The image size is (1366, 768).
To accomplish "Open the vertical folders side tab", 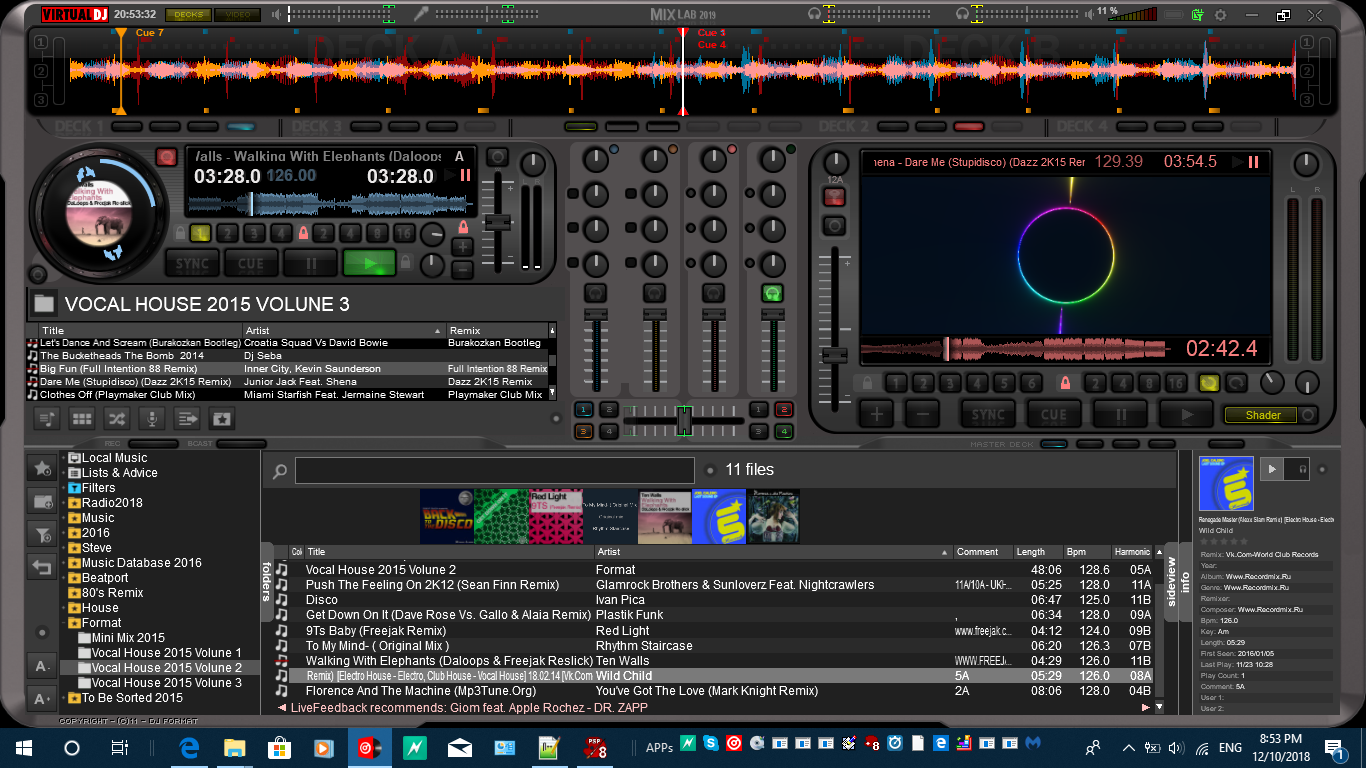I will point(267,580).
